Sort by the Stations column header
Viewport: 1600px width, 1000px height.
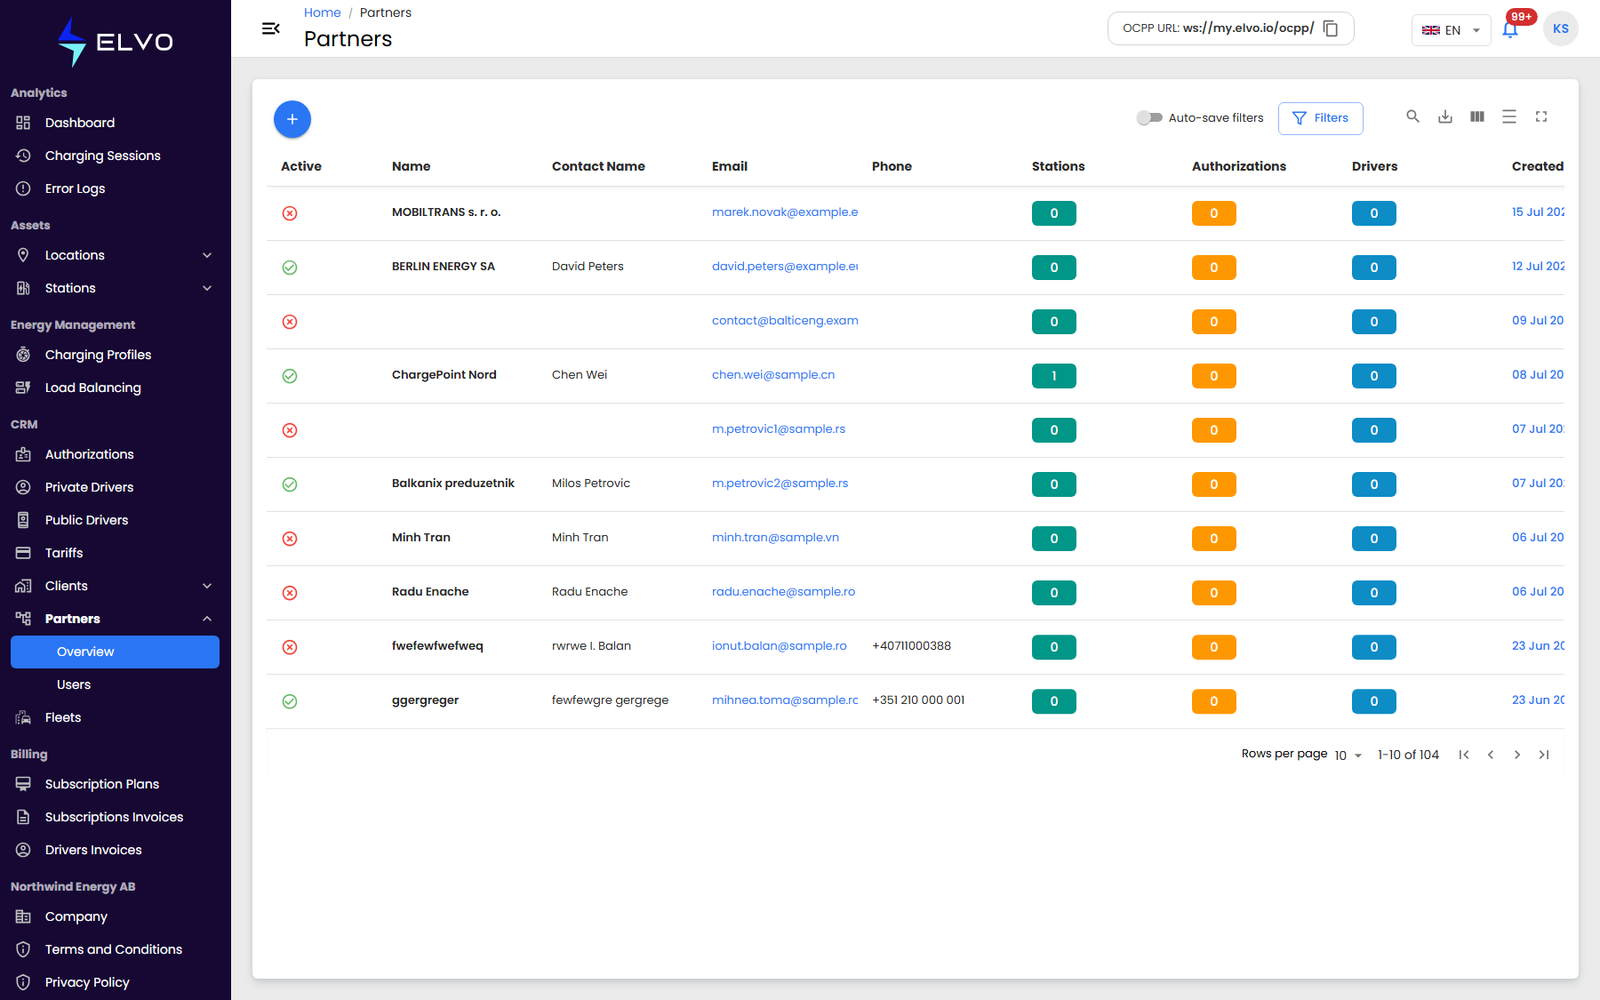pos(1058,167)
